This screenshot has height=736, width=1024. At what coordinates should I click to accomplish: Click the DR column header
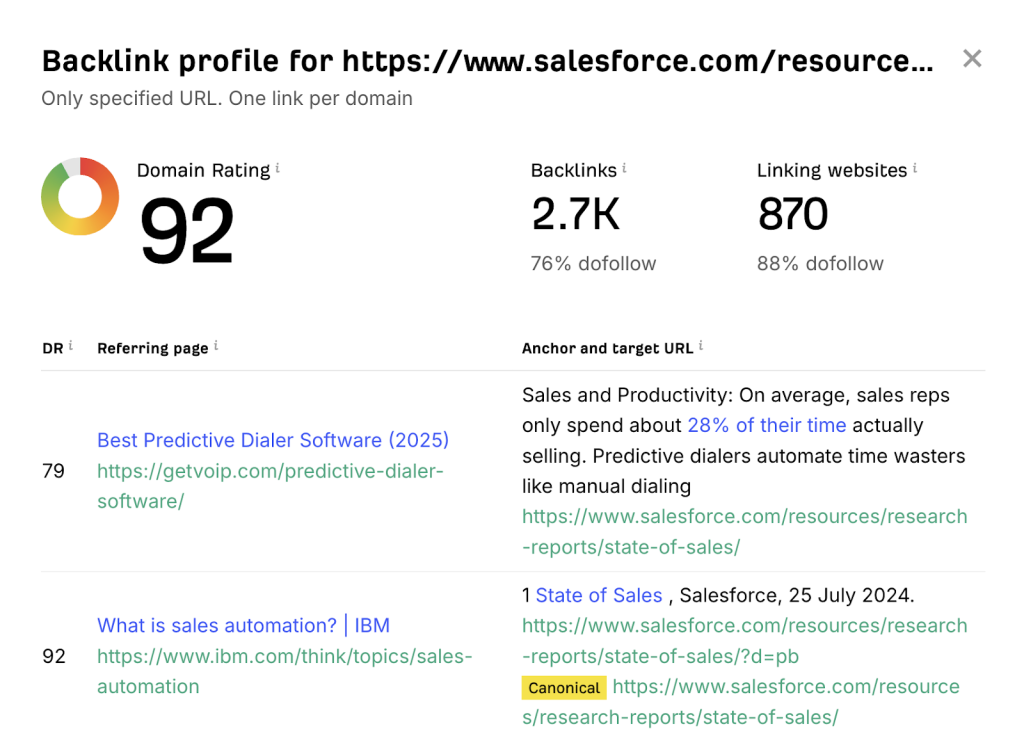click(52, 348)
